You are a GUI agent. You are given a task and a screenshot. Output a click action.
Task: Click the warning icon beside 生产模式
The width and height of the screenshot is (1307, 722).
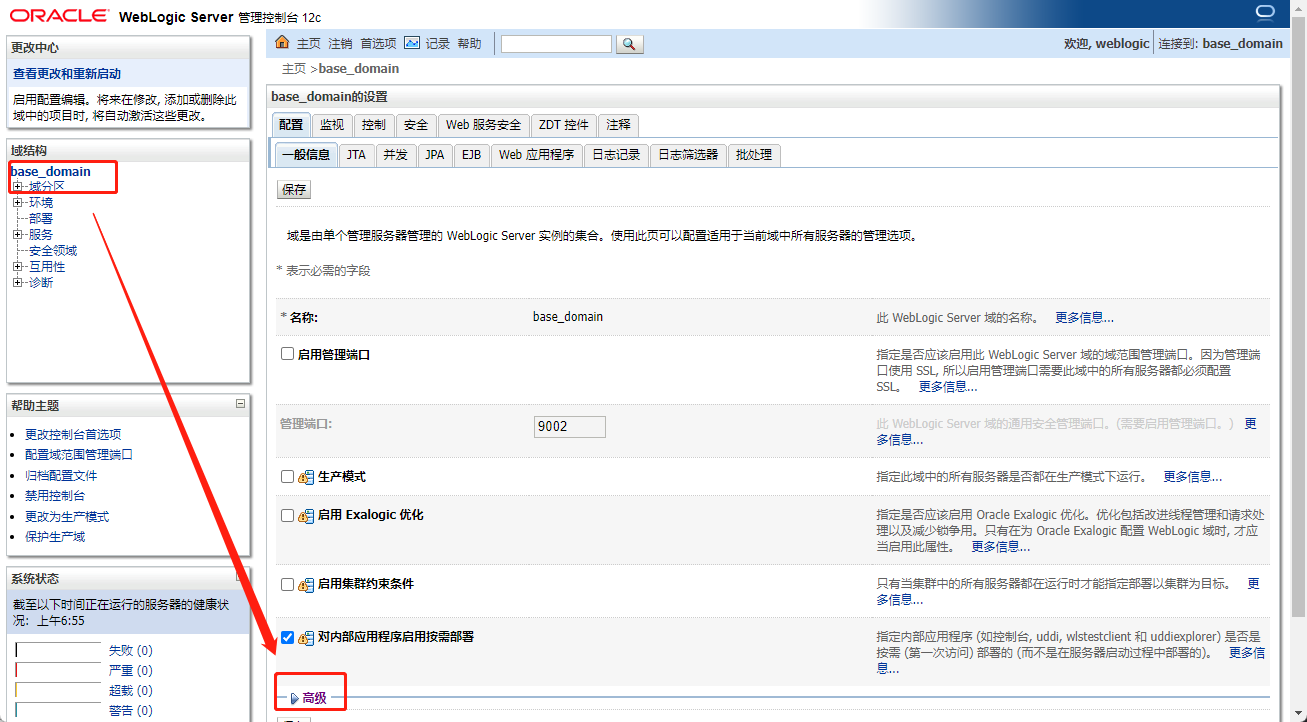click(306, 478)
